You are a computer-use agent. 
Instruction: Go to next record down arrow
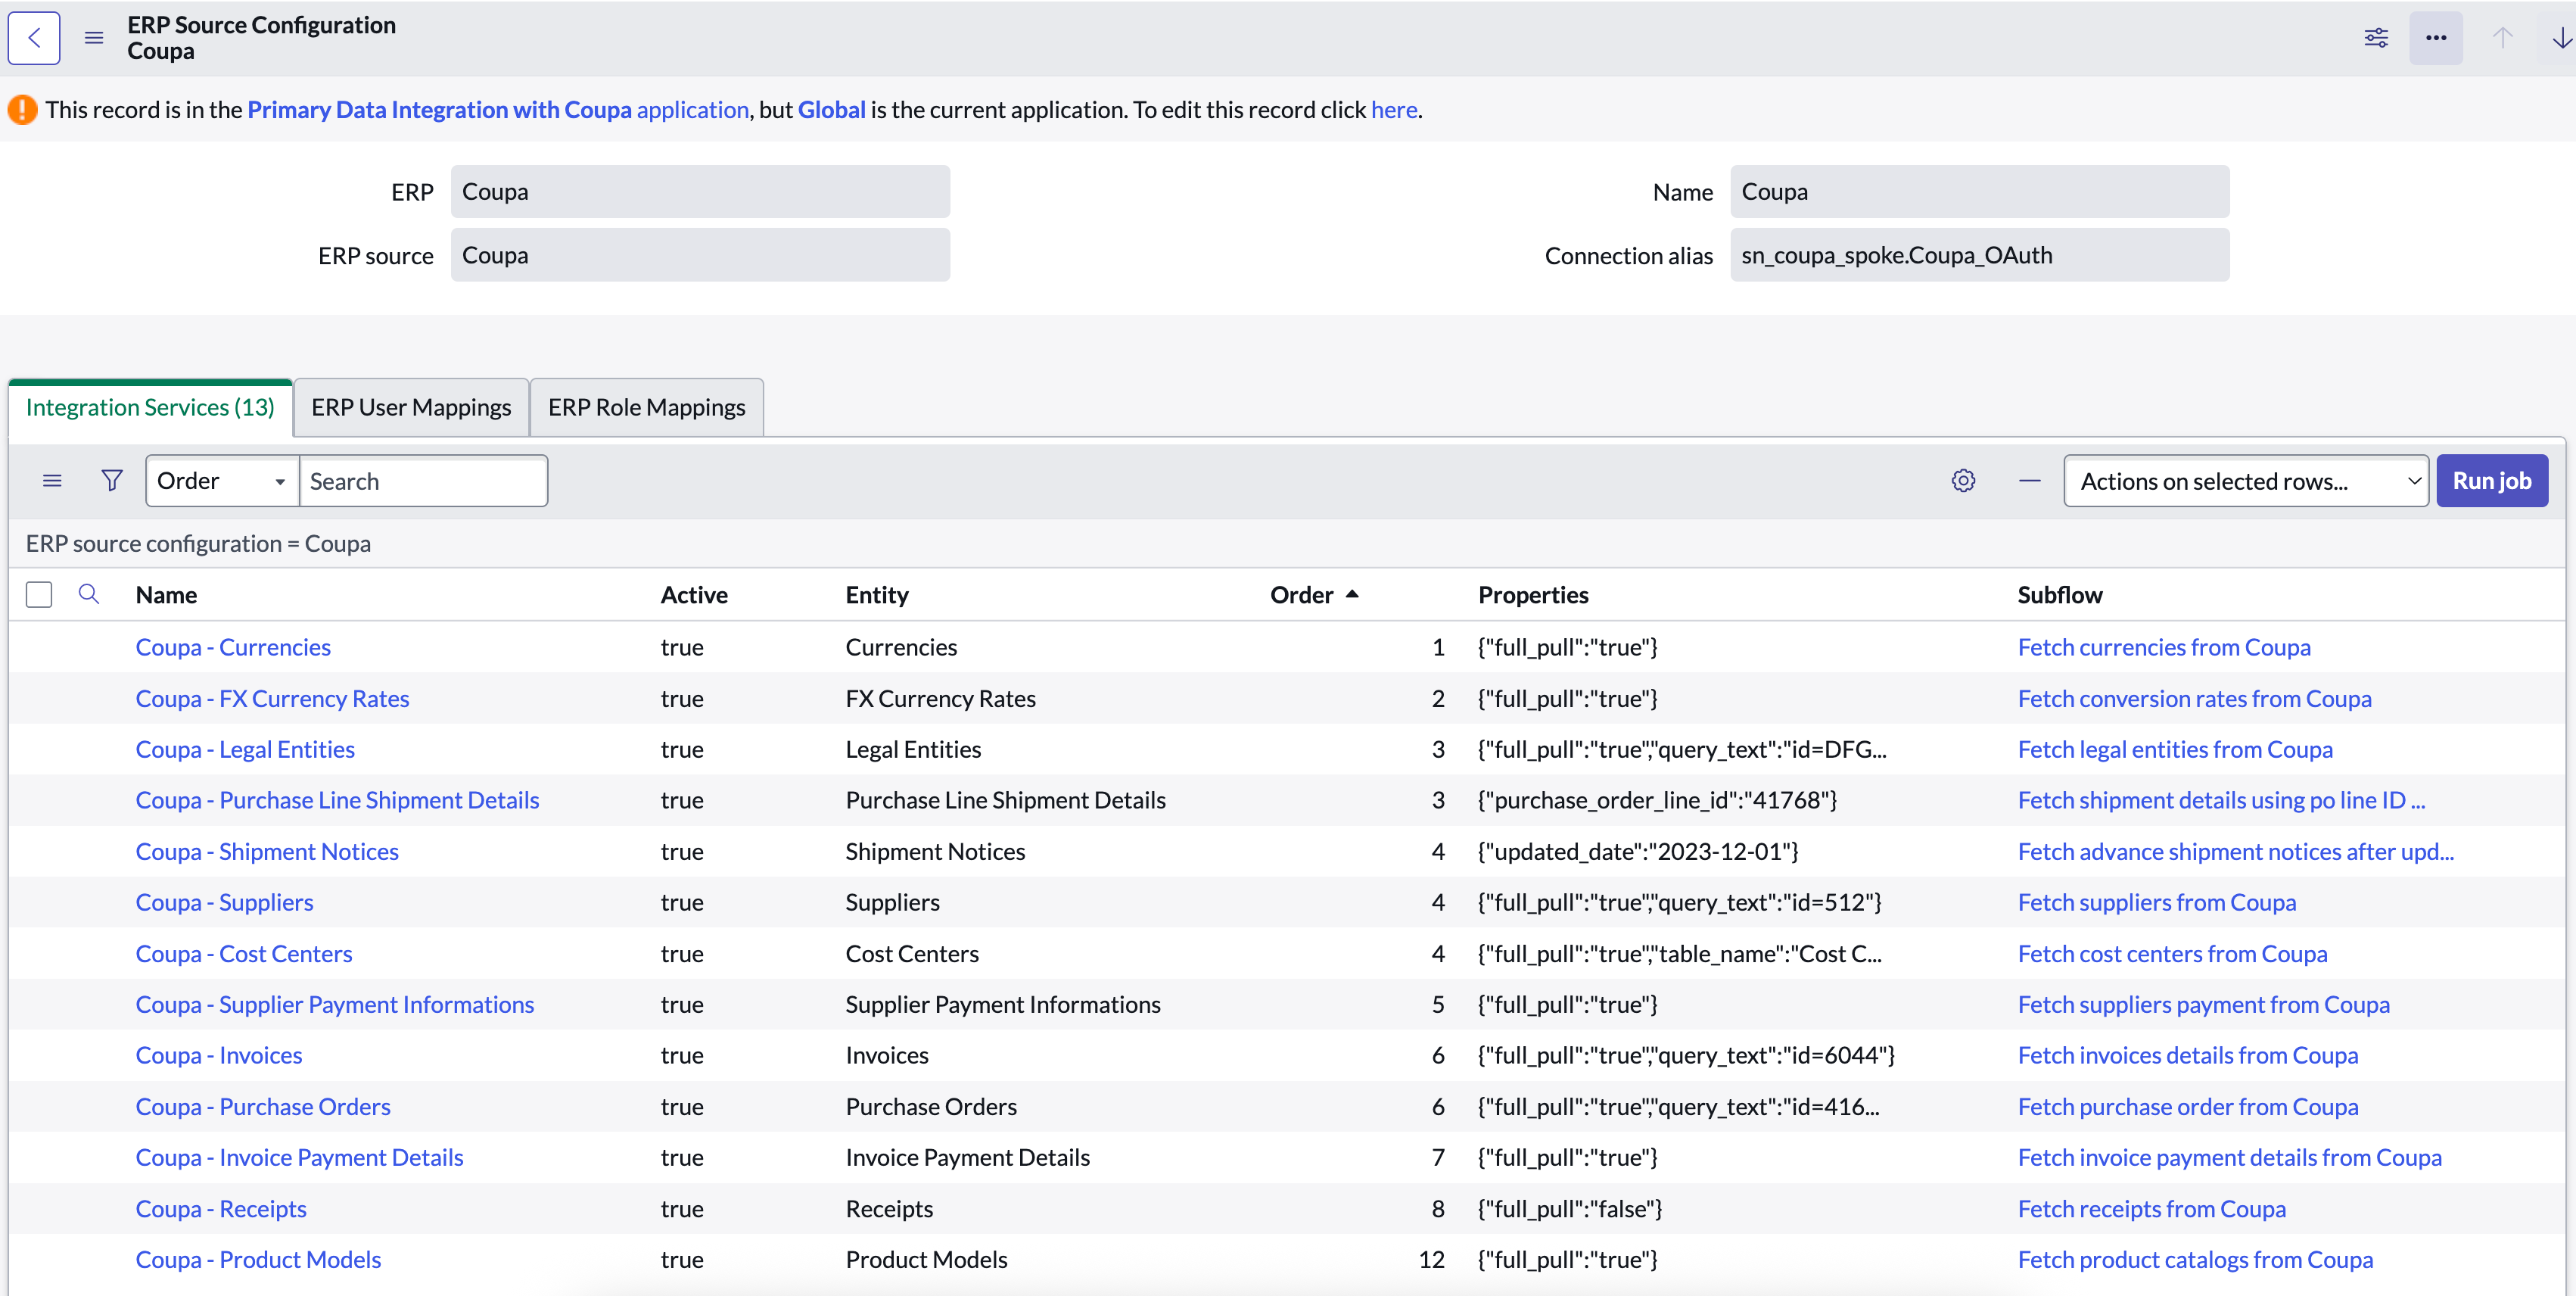point(2561,38)
